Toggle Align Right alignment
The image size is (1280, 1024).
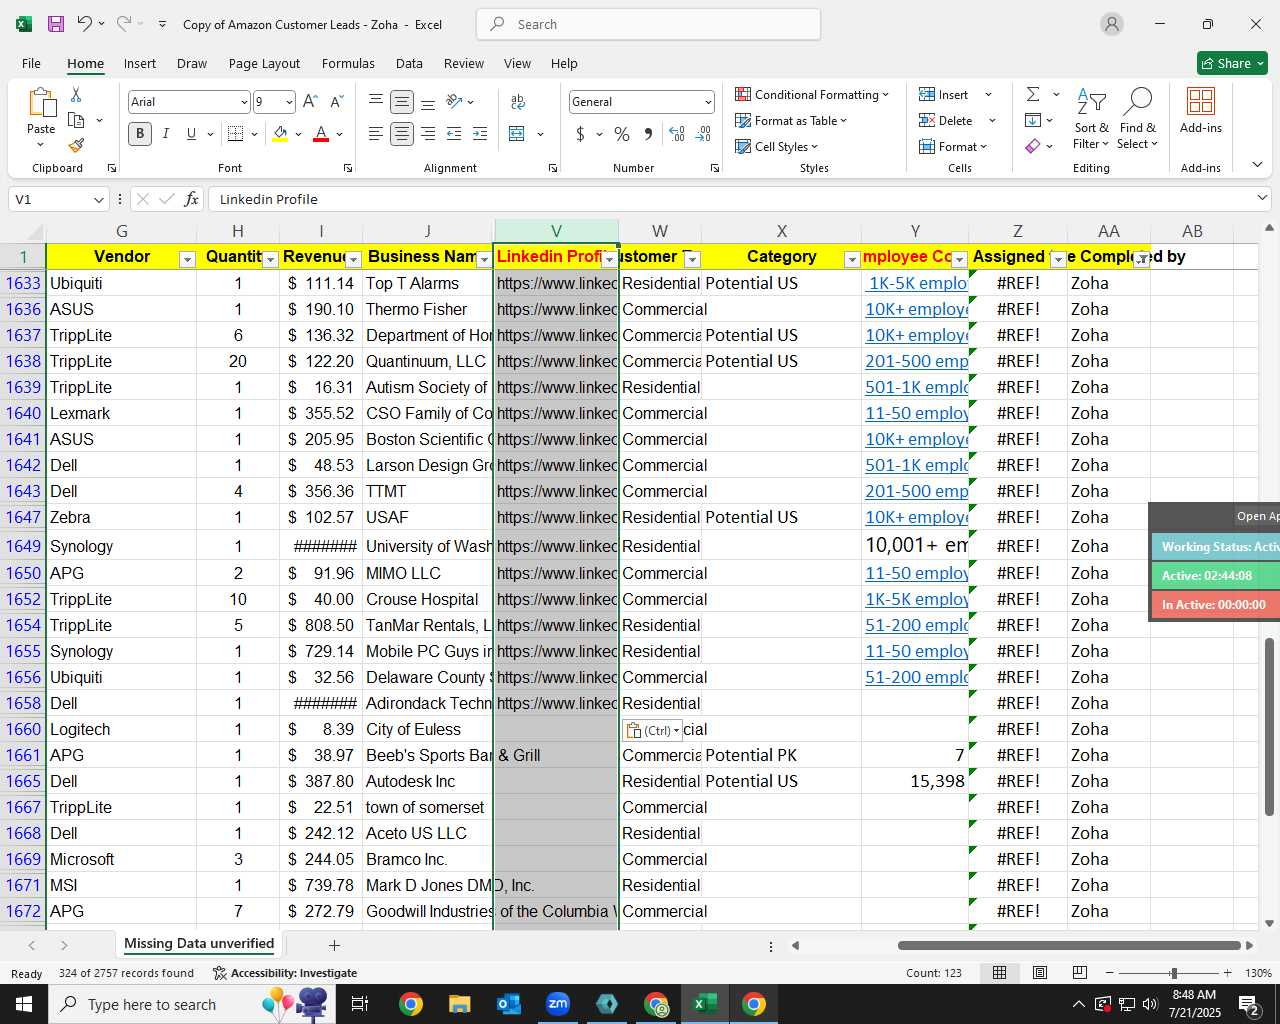coord(428,134)
